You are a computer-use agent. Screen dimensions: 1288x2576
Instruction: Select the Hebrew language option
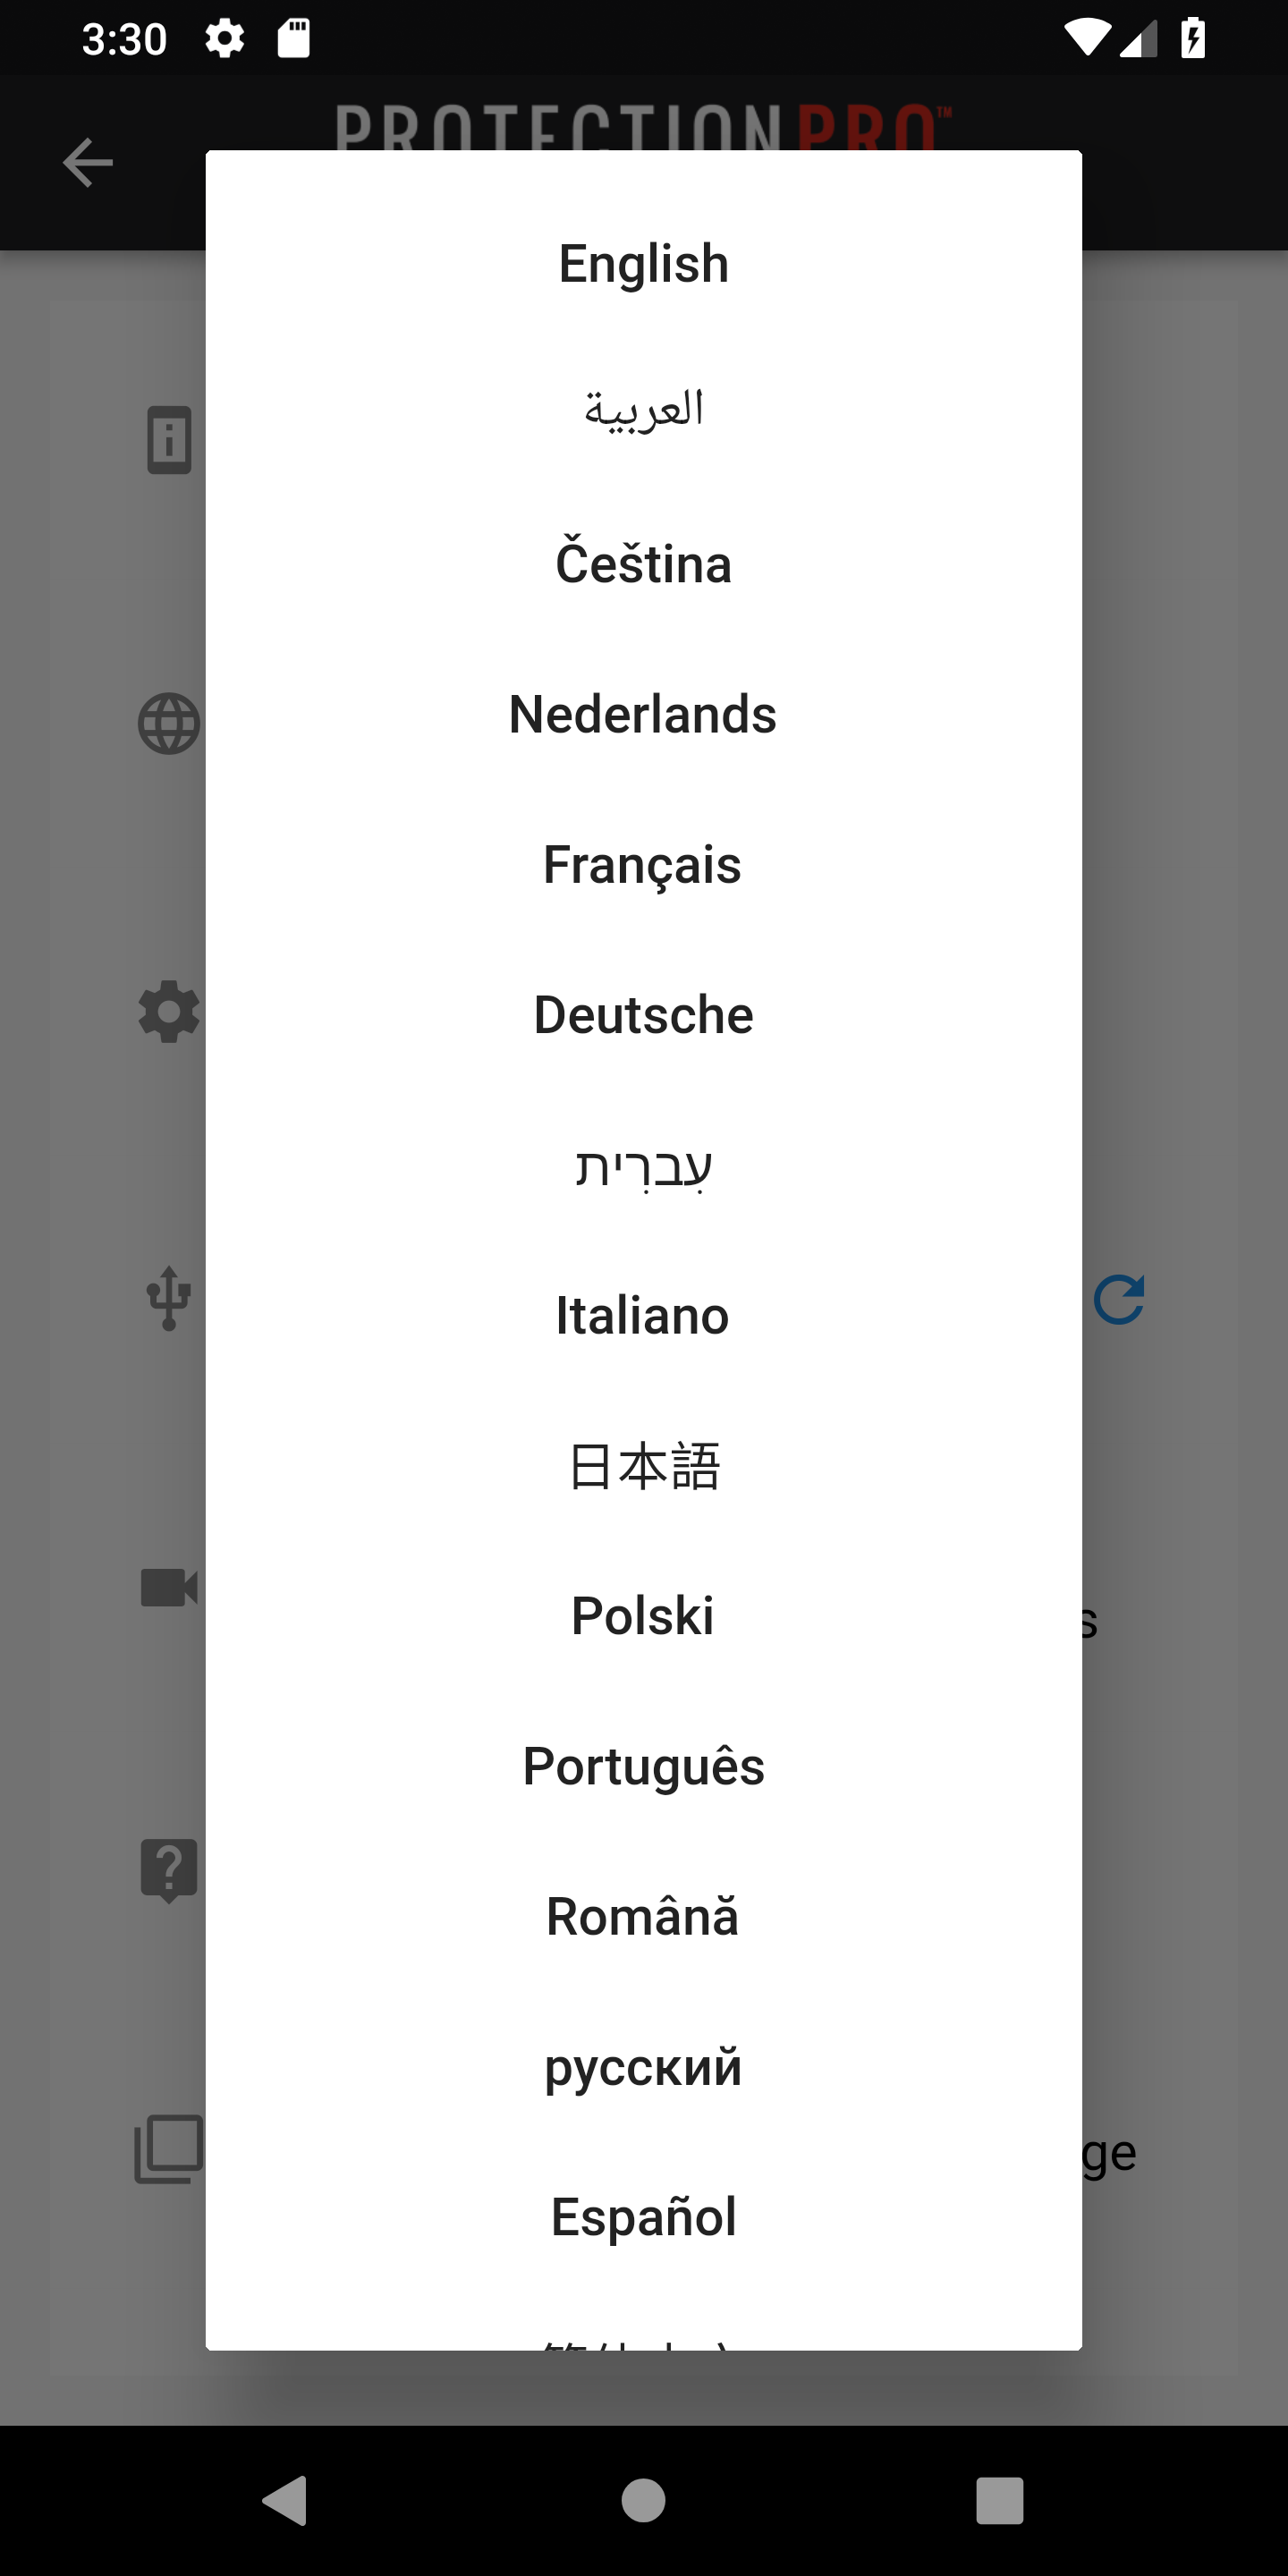(x=643, y=1165)
